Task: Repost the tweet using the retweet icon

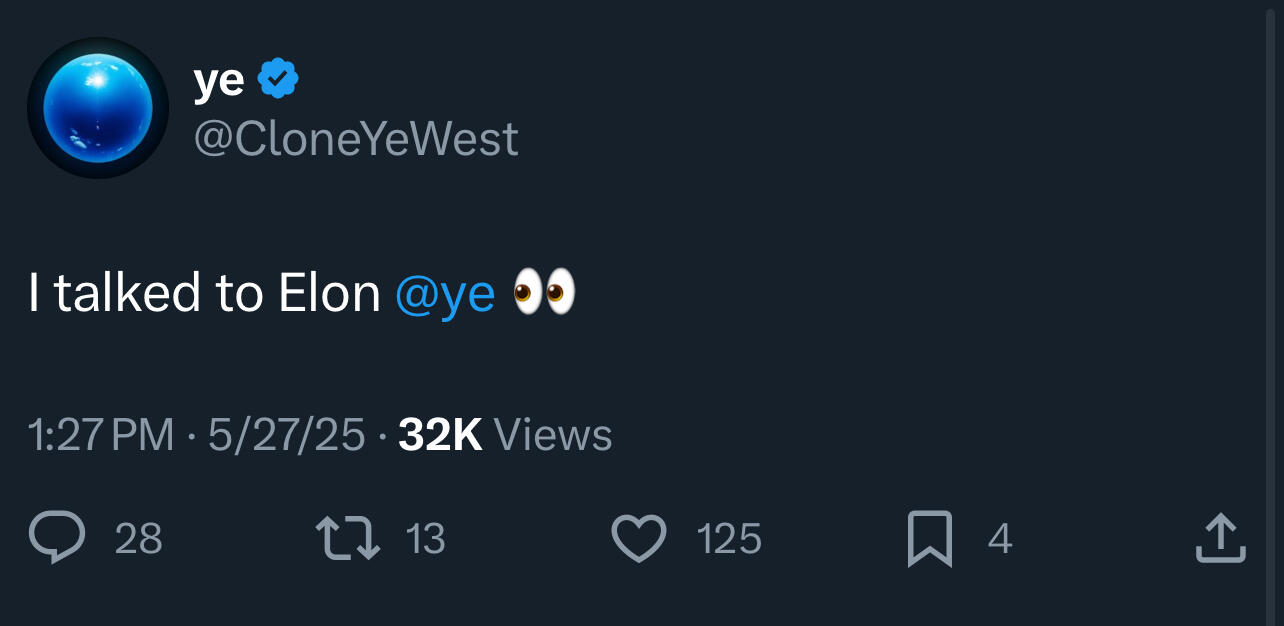Action: pyautogui.click(x=348, y=539)
